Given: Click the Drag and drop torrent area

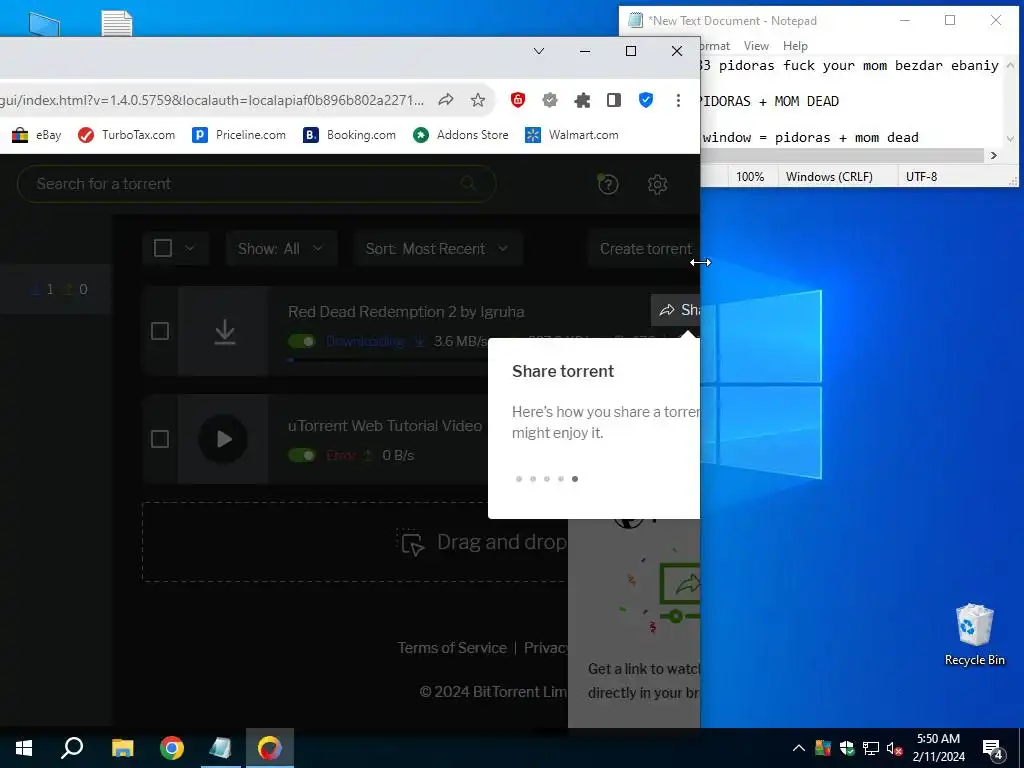Looking at the screenshot, I should [x=355, y=542].
